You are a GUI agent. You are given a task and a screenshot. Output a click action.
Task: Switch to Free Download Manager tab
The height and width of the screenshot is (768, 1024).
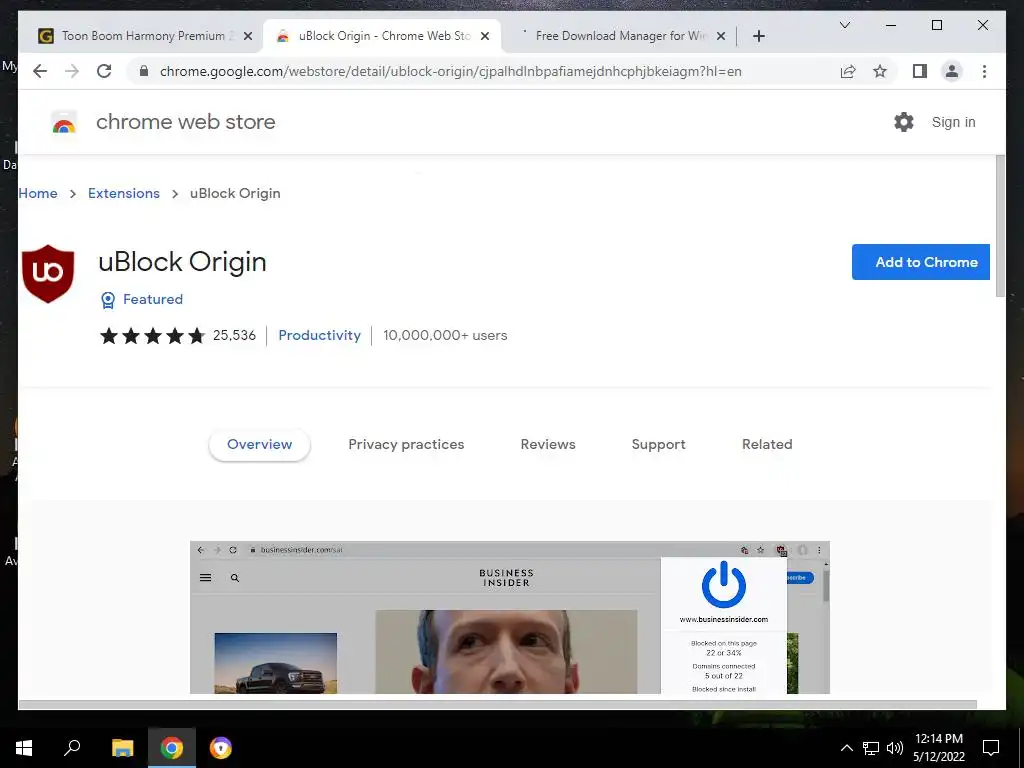tap(618, 36)
